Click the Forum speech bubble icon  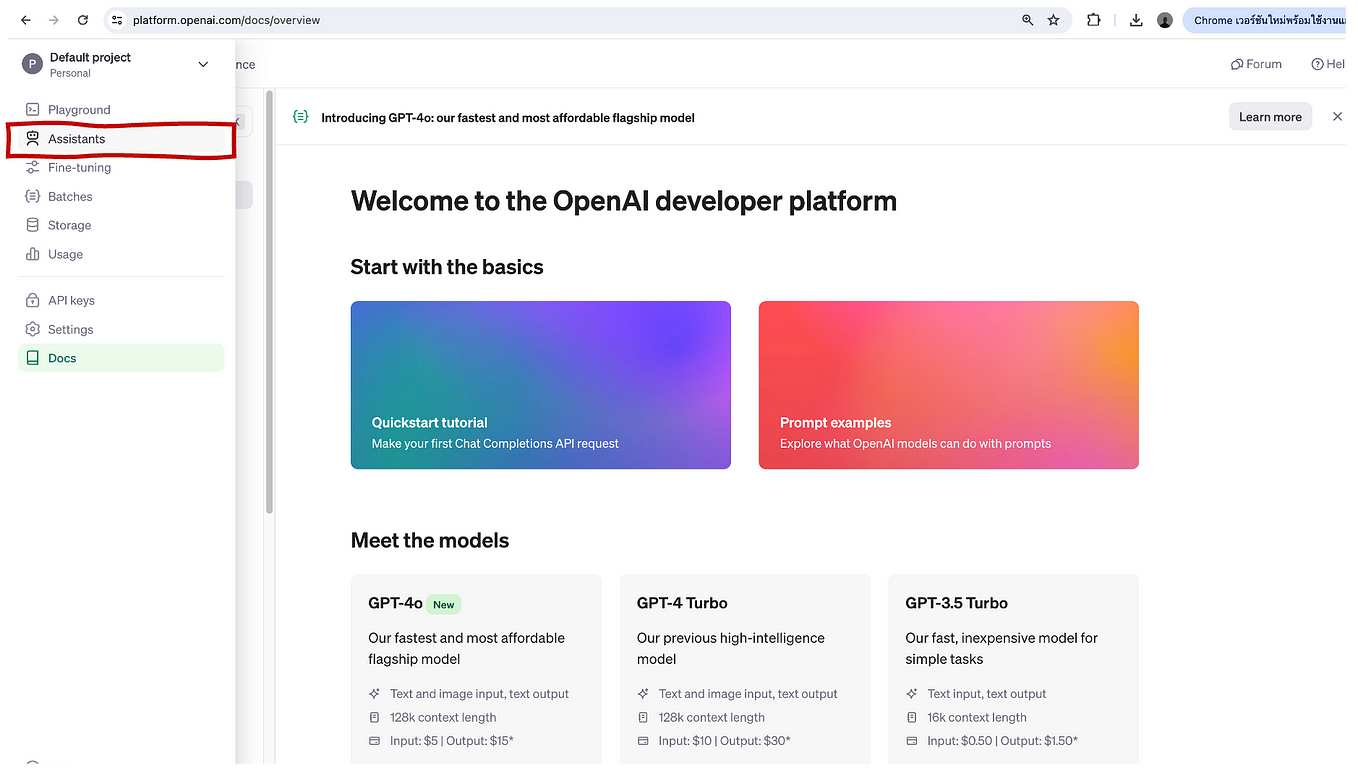[1237, 64]
